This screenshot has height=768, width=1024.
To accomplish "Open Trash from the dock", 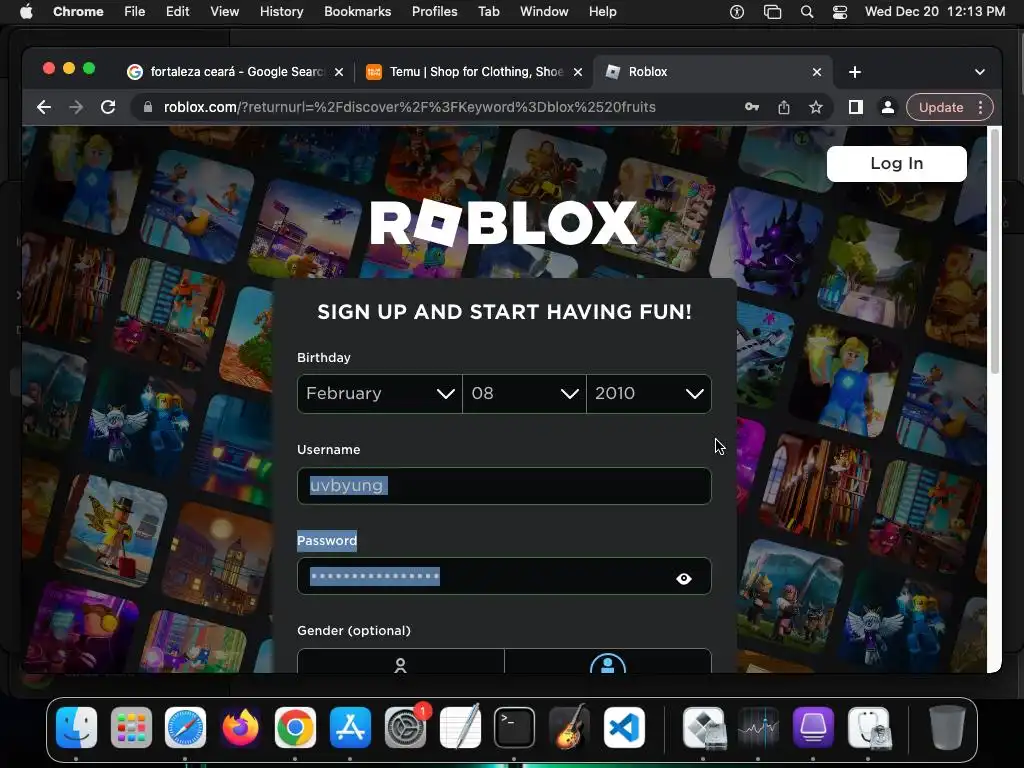I will pos(947,728).
